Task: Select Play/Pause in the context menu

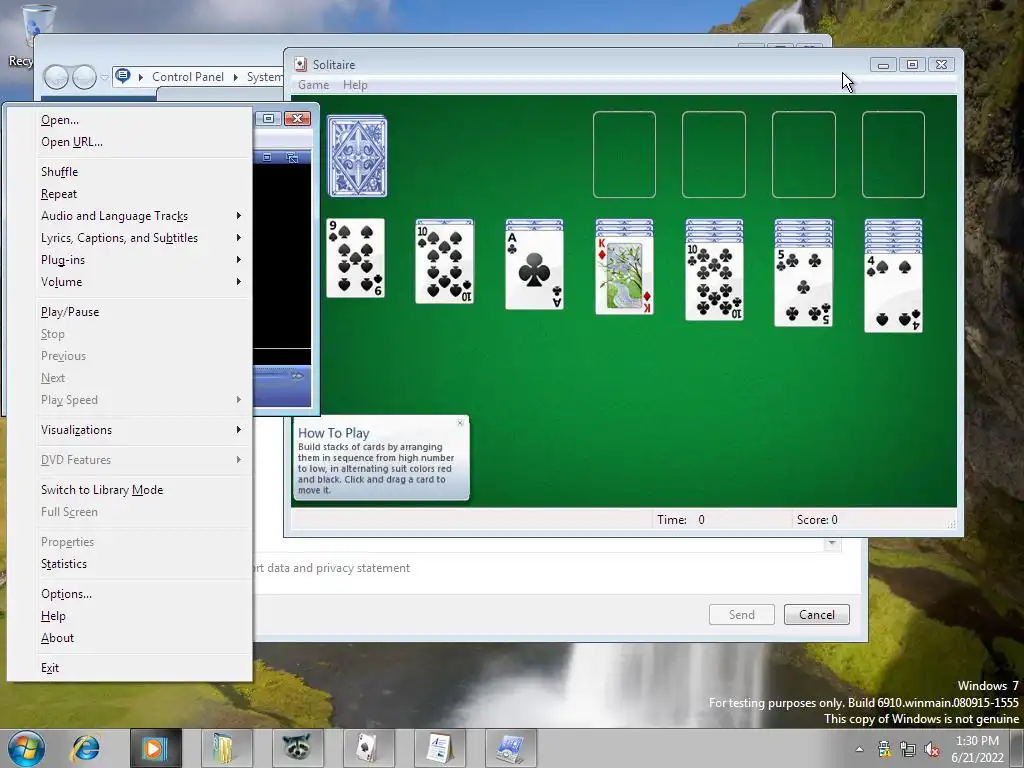Action: pyautogui.click(x=129, y=312)
